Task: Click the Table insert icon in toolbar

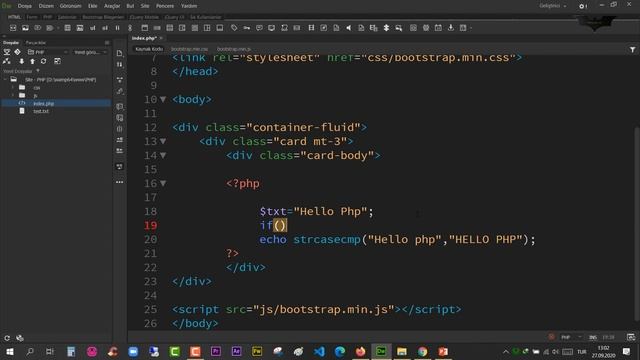Action: [67, 28]
